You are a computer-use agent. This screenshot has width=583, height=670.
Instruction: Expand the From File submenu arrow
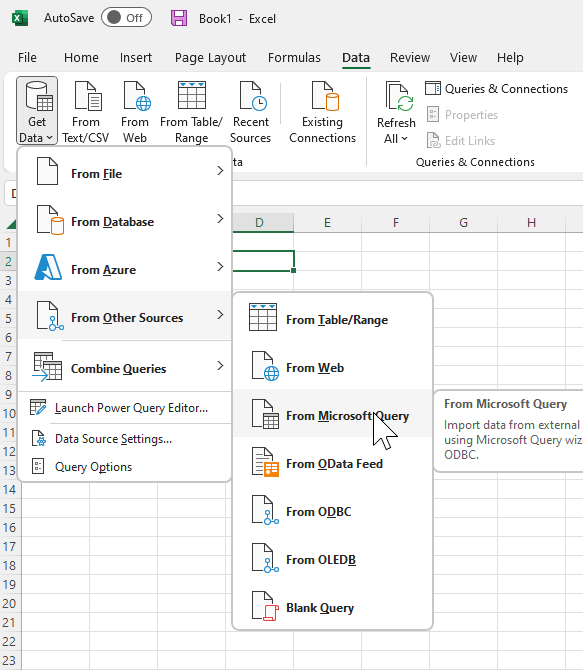tap(220, 170)
